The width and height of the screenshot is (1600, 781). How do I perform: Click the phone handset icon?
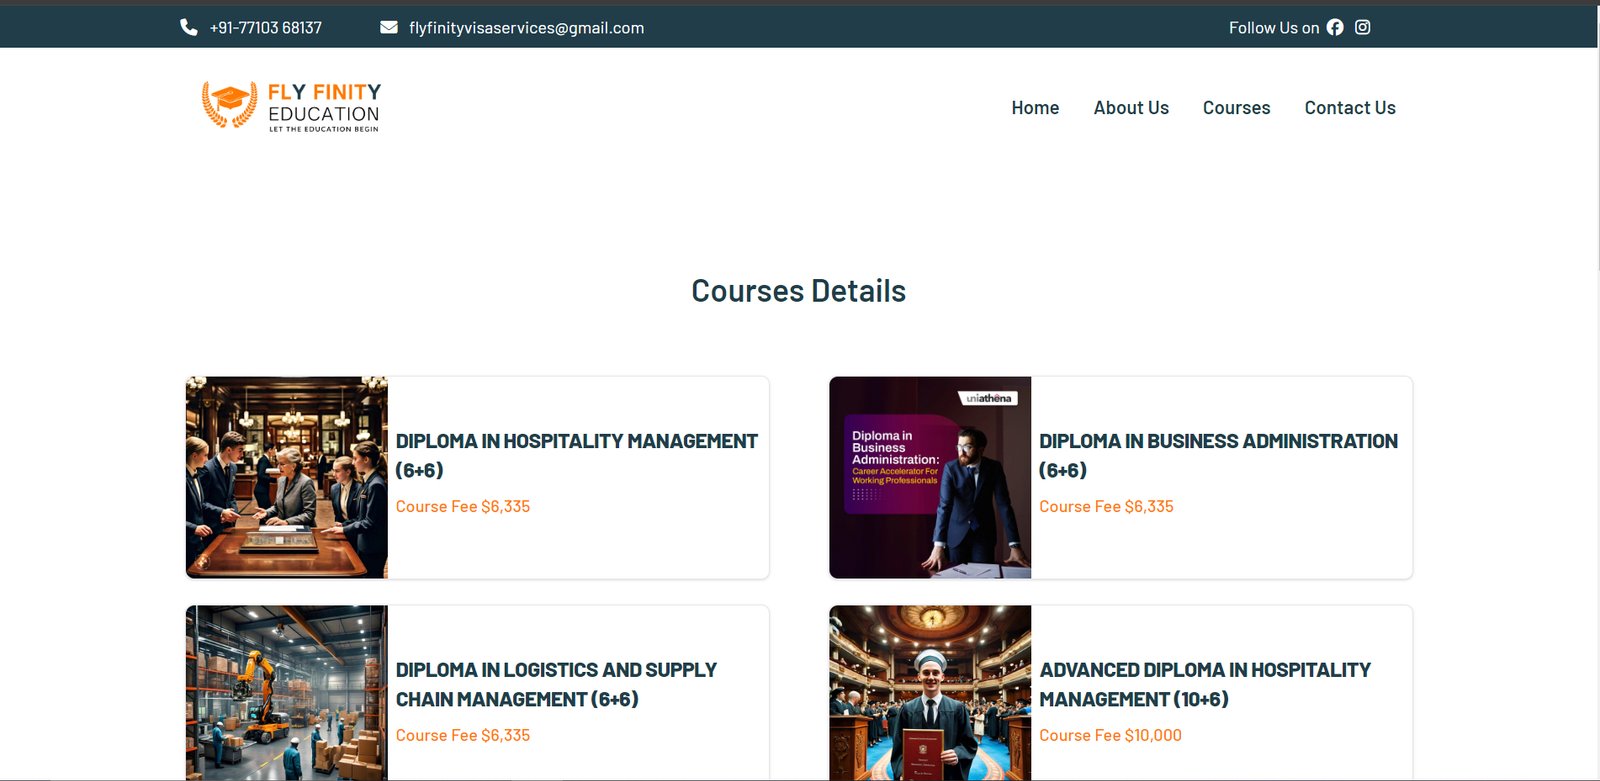189,27
